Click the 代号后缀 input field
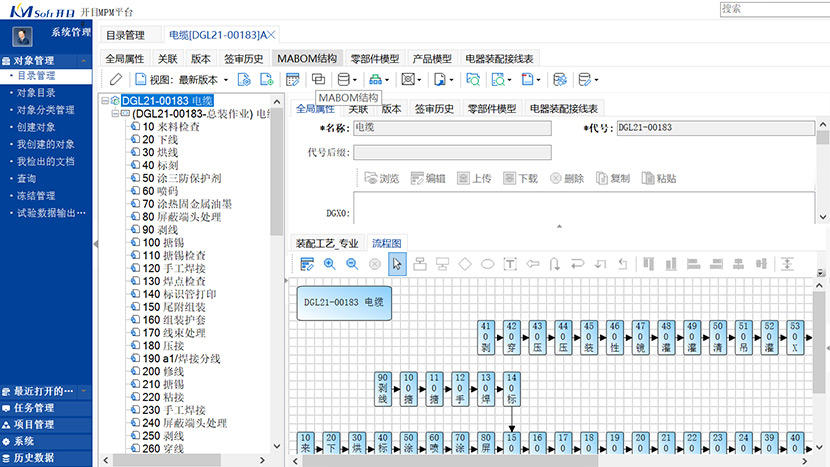 click(x=452, y=152)
